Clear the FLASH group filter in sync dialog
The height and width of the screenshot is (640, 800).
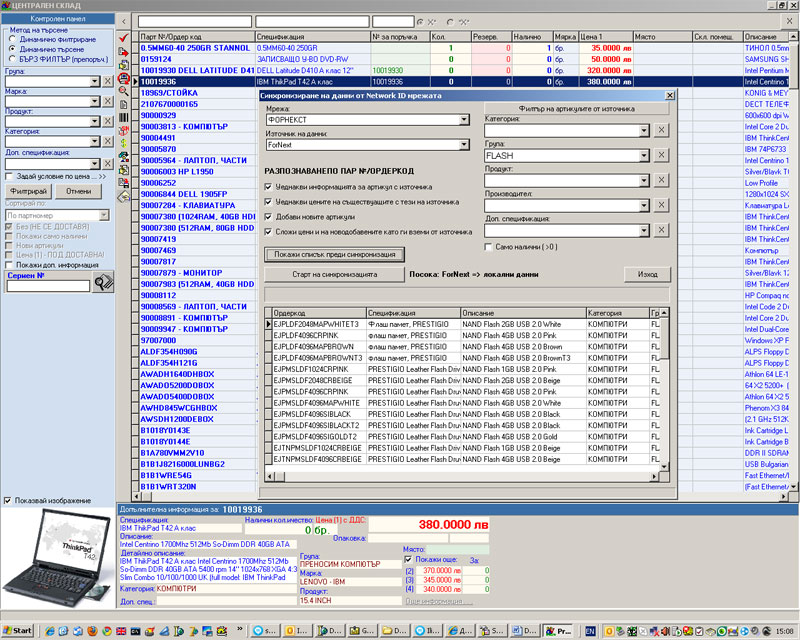[x=661, y=155]
